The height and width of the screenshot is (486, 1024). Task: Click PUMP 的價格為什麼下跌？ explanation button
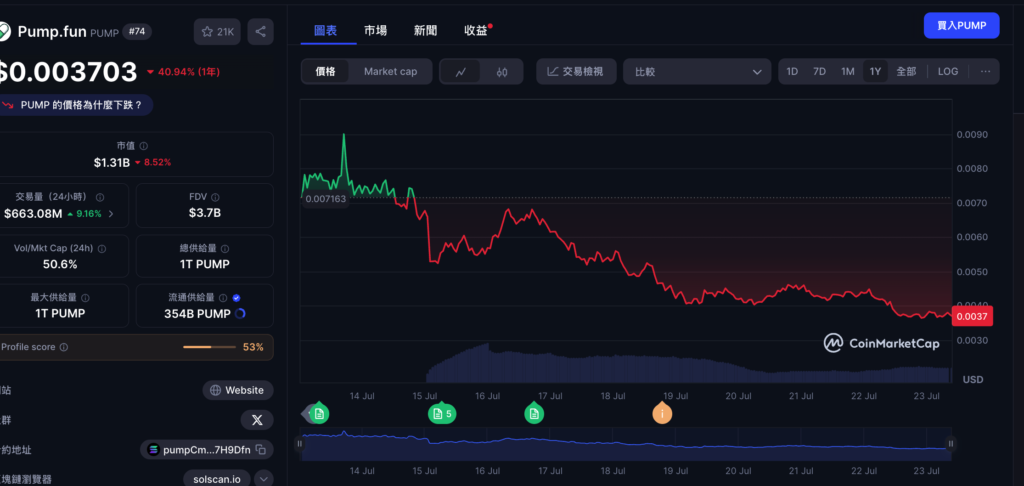pos(74,105)
